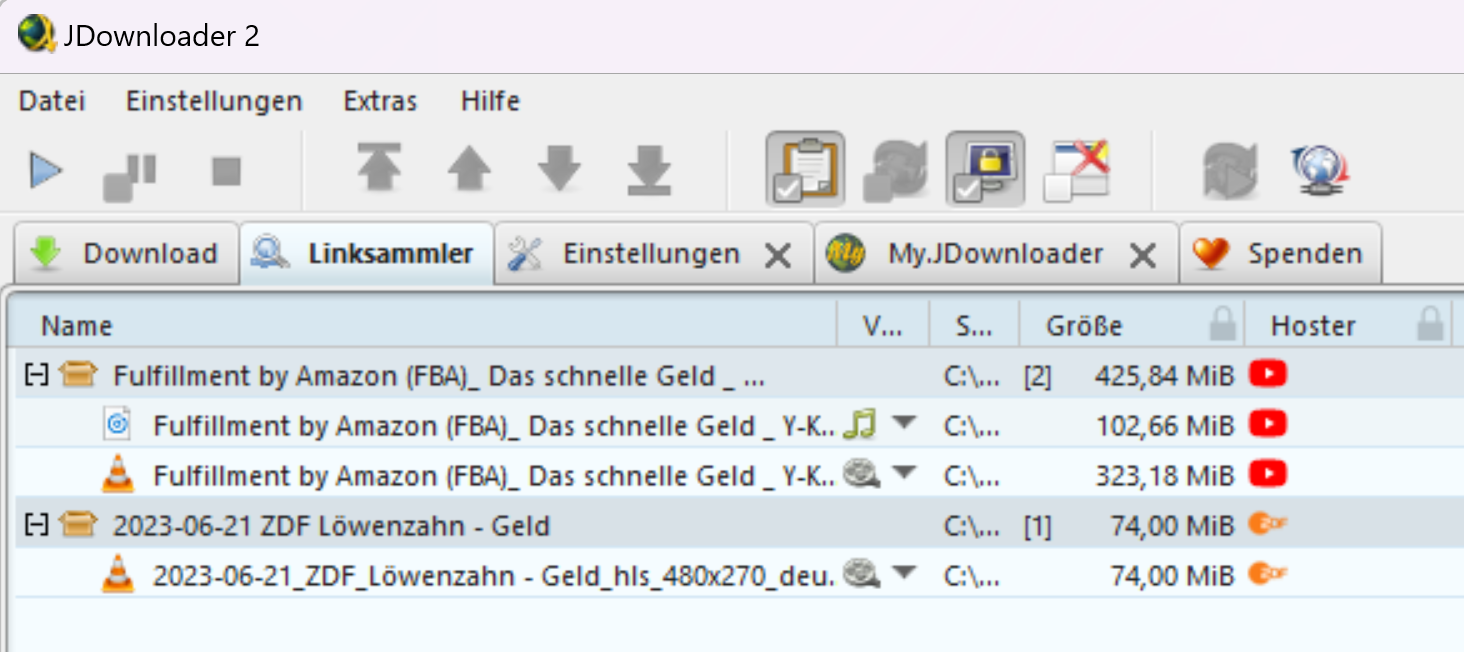Open variant dropdown for 102,66 MiB audio row
The height and width of the screenshot is (652, 1464).
904,425
